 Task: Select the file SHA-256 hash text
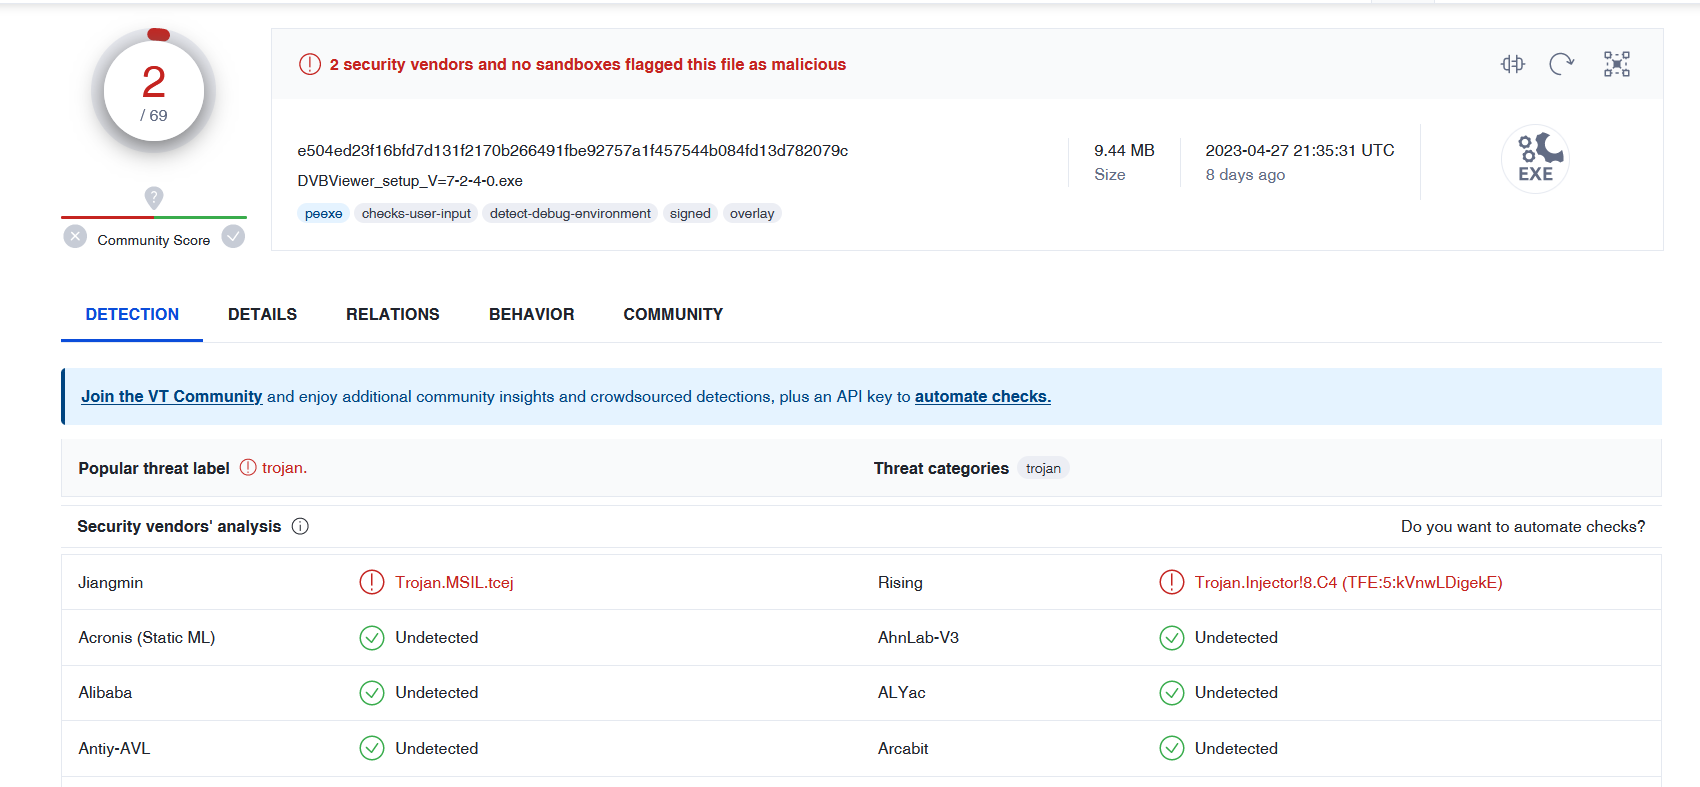point(572,151)
